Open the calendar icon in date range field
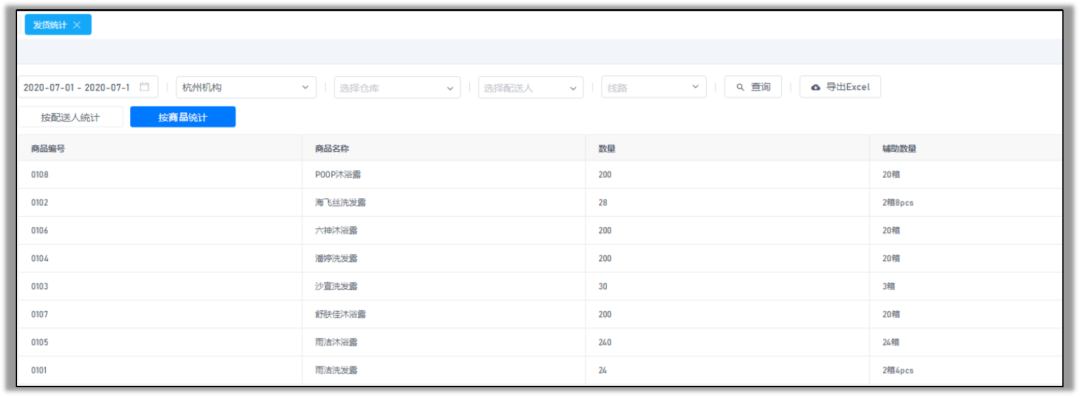The width and height of the screenshot is (1080, 397). point(145,88)
